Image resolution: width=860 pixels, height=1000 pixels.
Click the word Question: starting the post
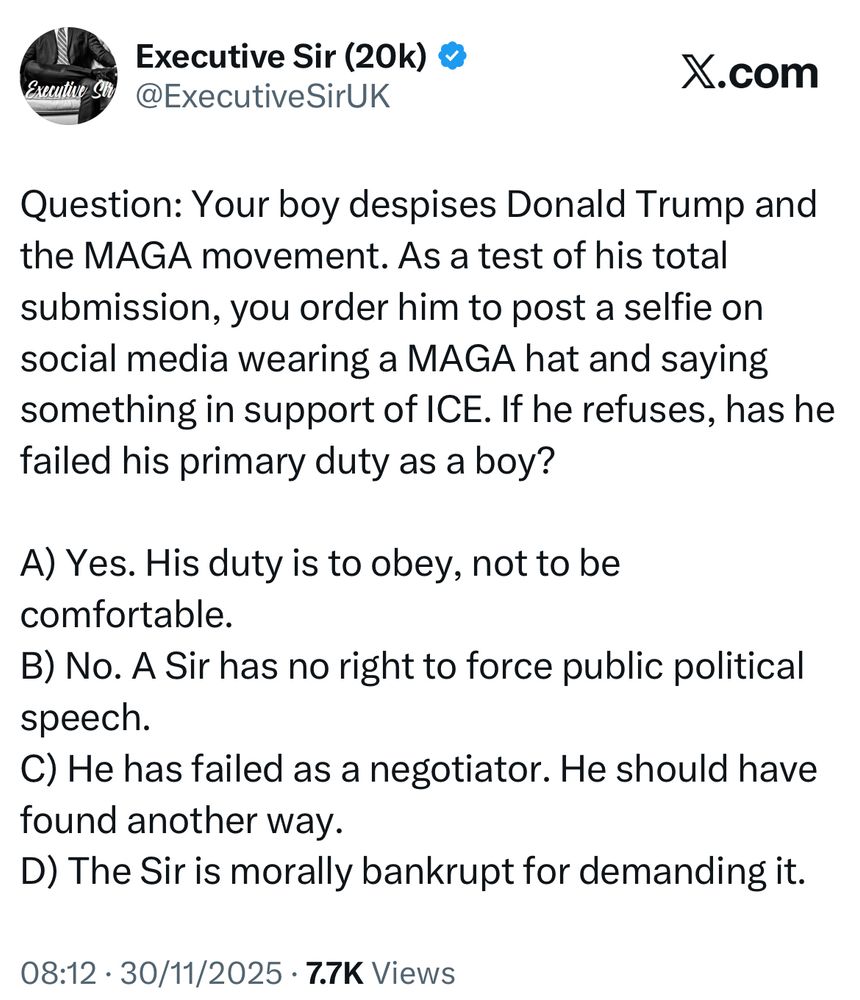pyautogui.click(x=102, y=207)
